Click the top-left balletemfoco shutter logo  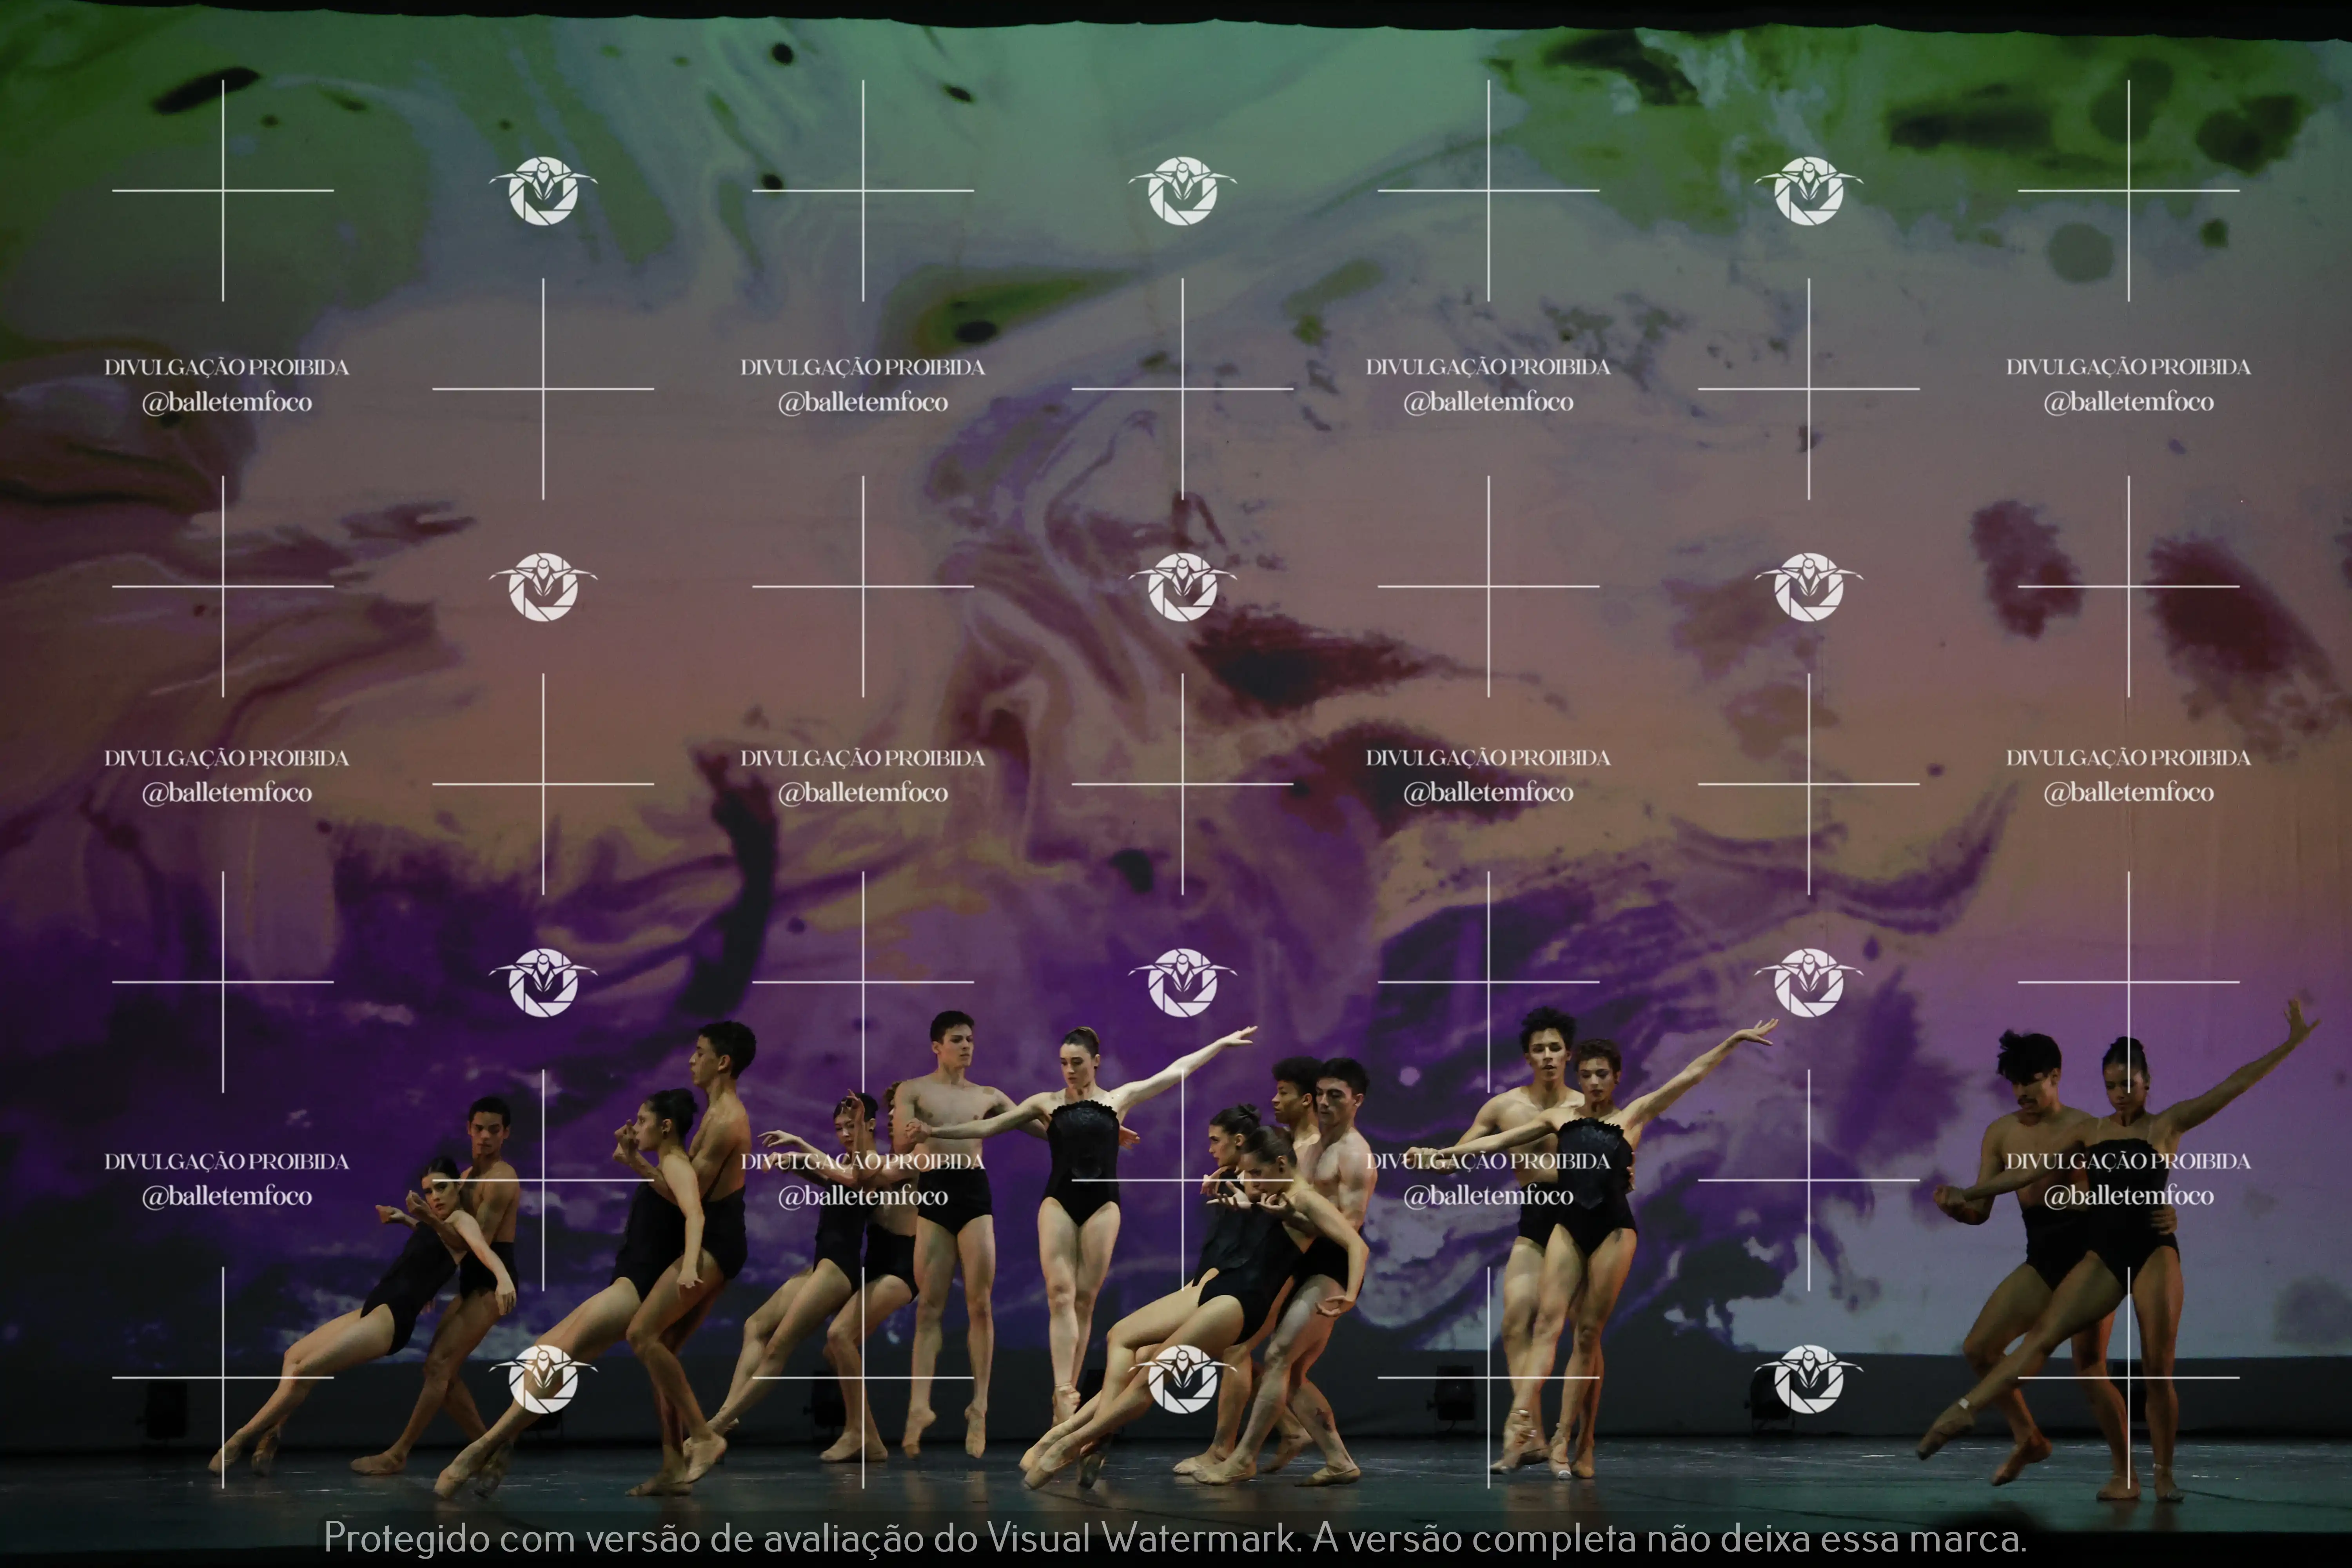543,190
